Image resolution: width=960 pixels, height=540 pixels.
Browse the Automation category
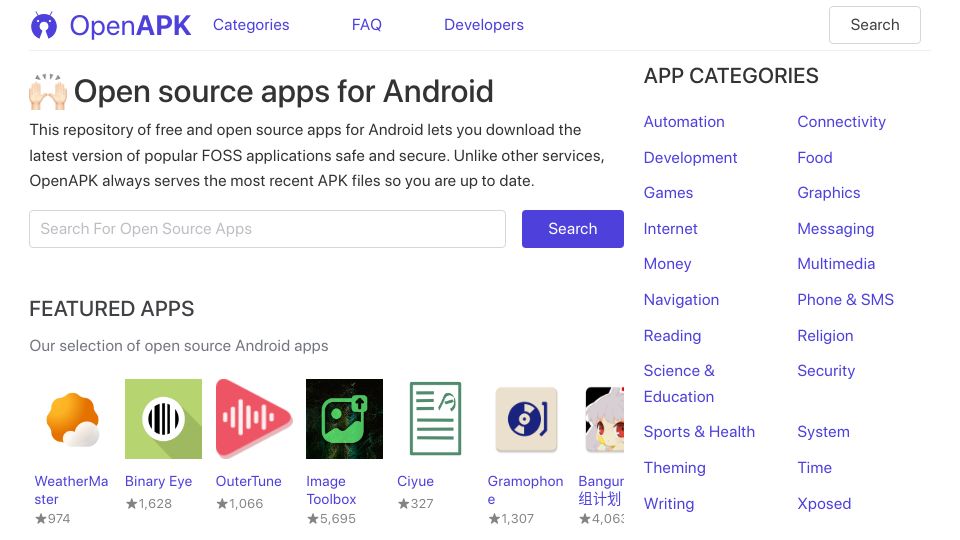(x=684, y=122)
